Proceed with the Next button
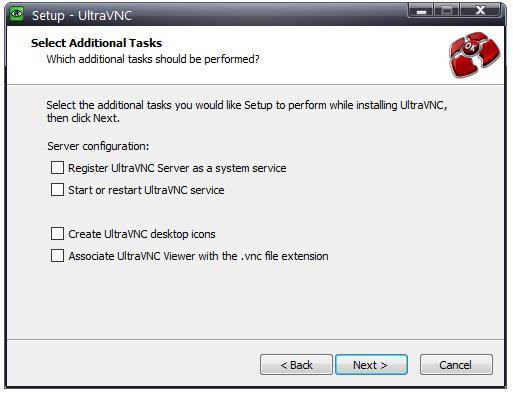513x393 pixels. (x=371, y=365)
